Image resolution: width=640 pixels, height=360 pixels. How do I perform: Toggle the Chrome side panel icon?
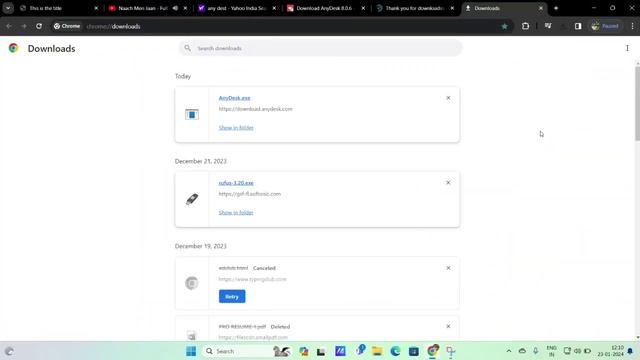tap(578, 26)
